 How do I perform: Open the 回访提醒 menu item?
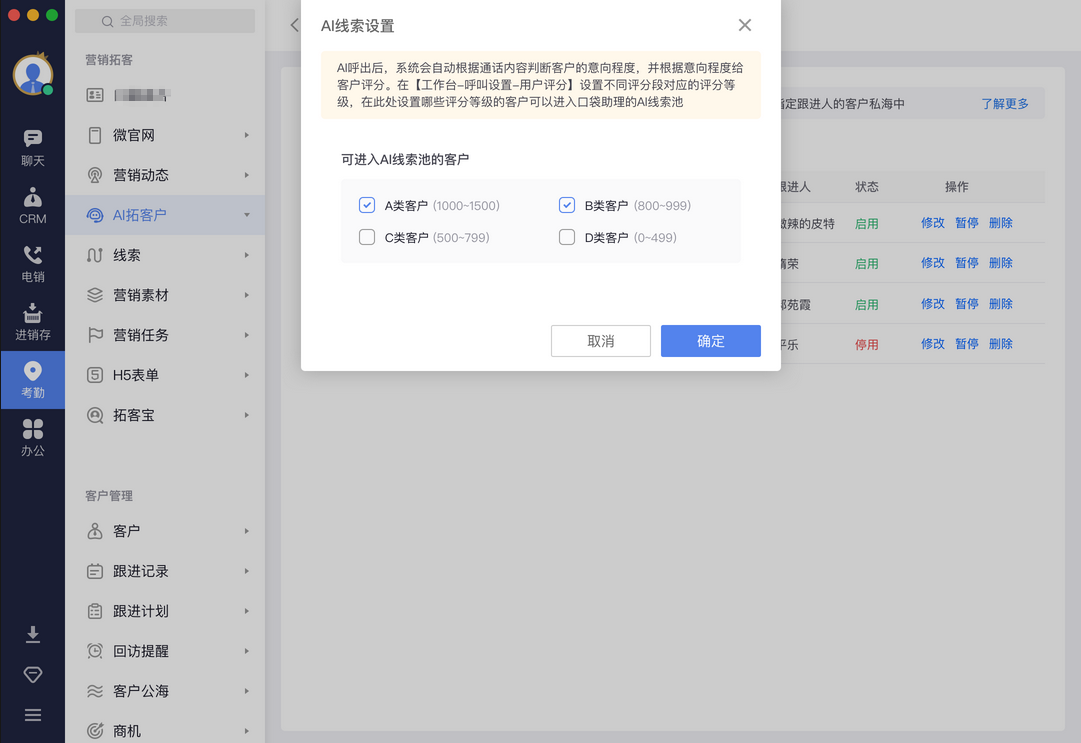coord(165,651)
